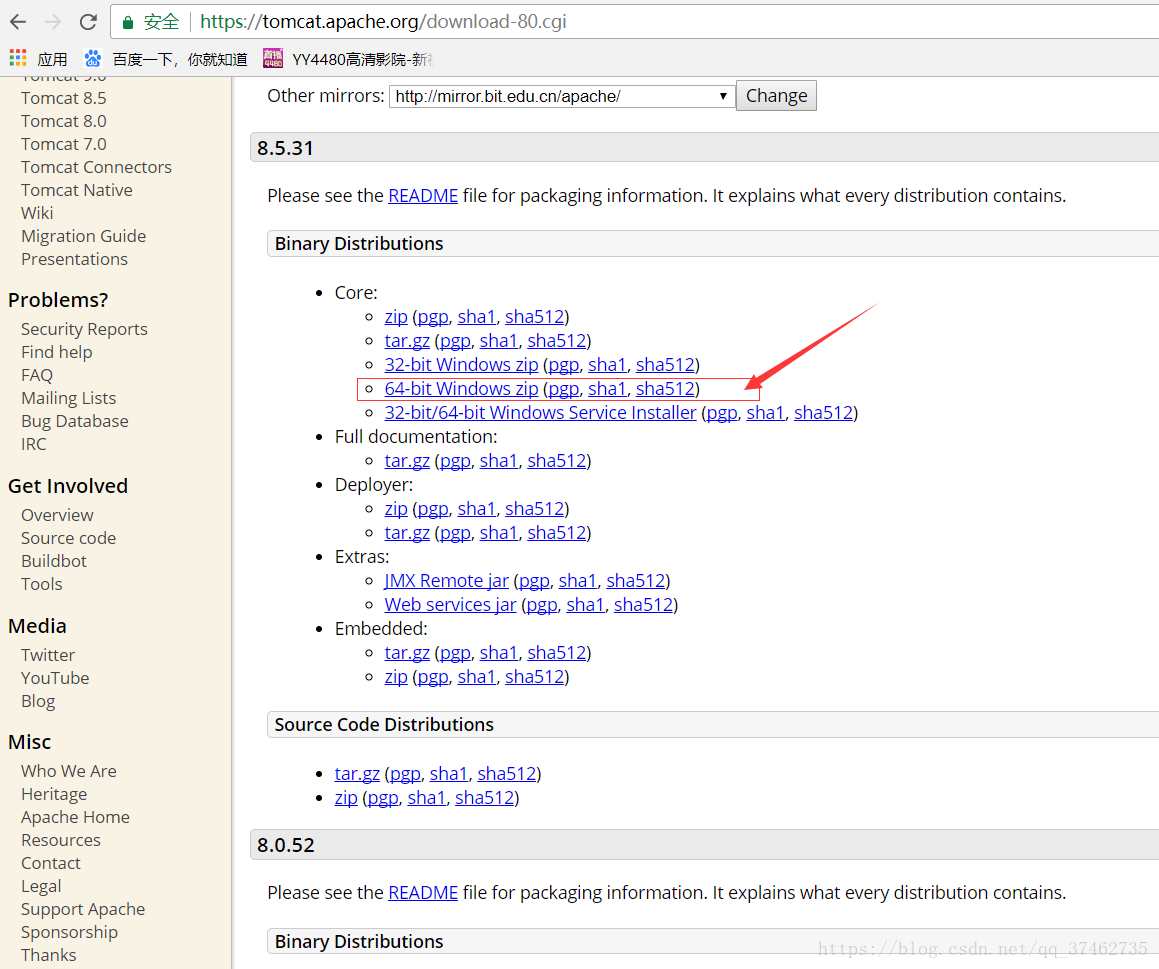Open the YouTube media link
1159x969 pixels.
click(x=55, y=678)
